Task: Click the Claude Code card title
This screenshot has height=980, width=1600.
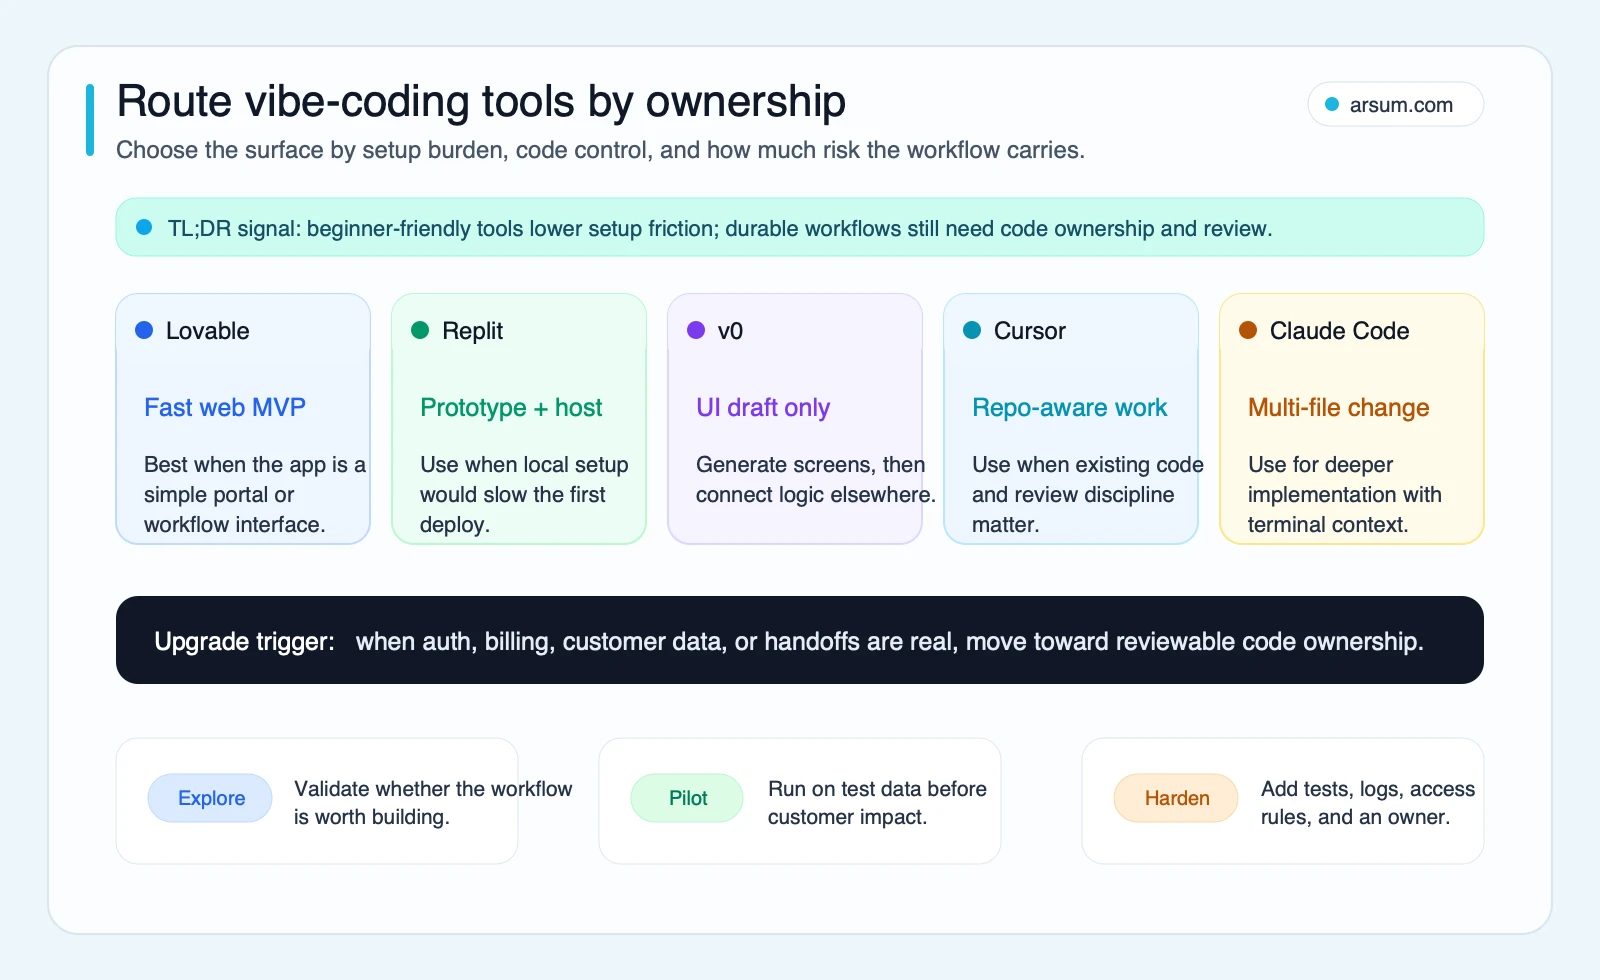Action: [1339, 331]
